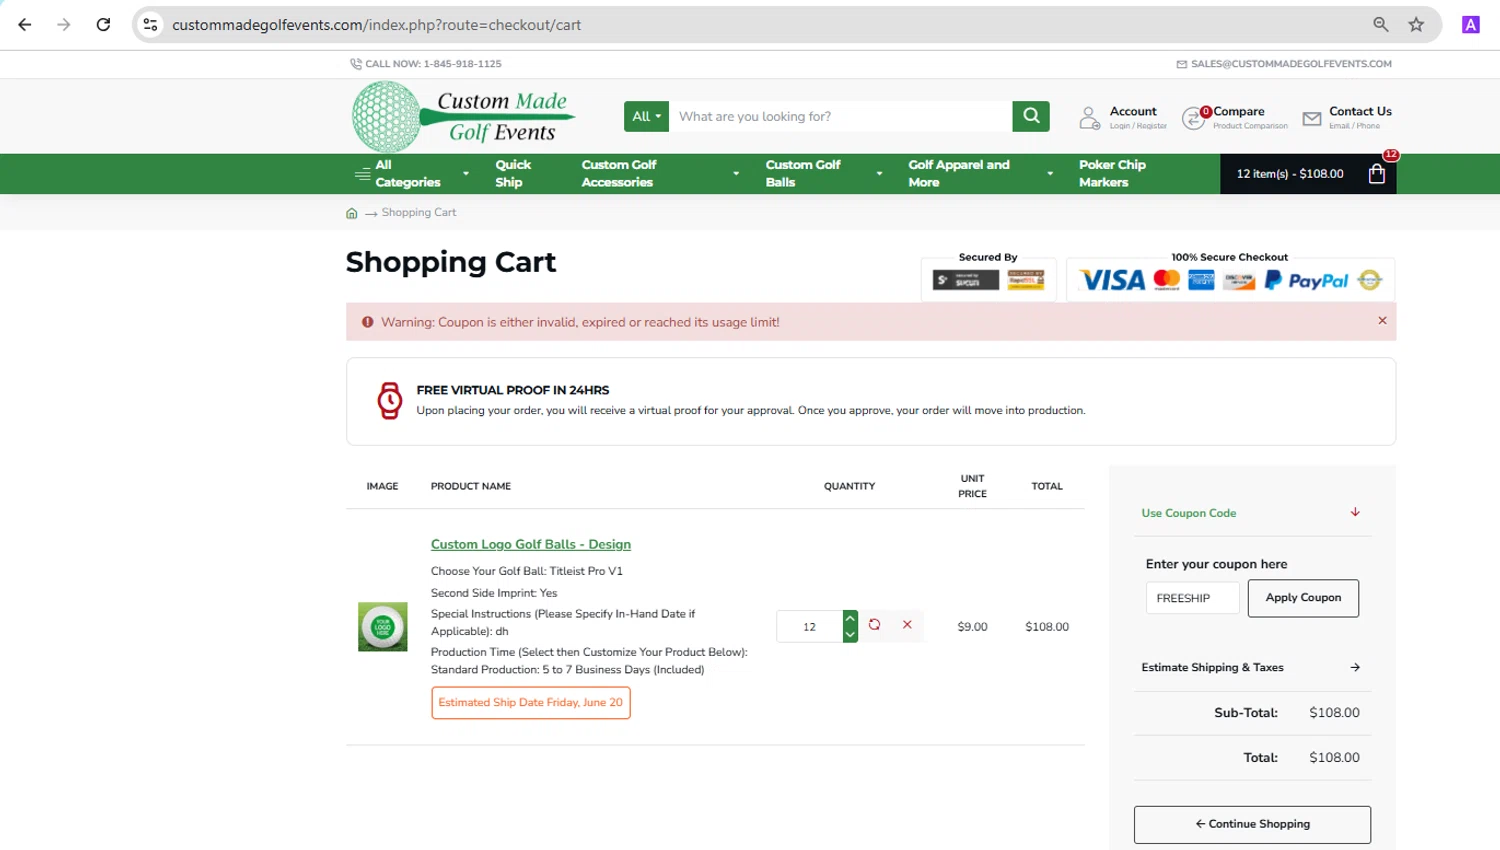Click the shopping bag icon
1500x850 pixels.
tap(1377, 174)
